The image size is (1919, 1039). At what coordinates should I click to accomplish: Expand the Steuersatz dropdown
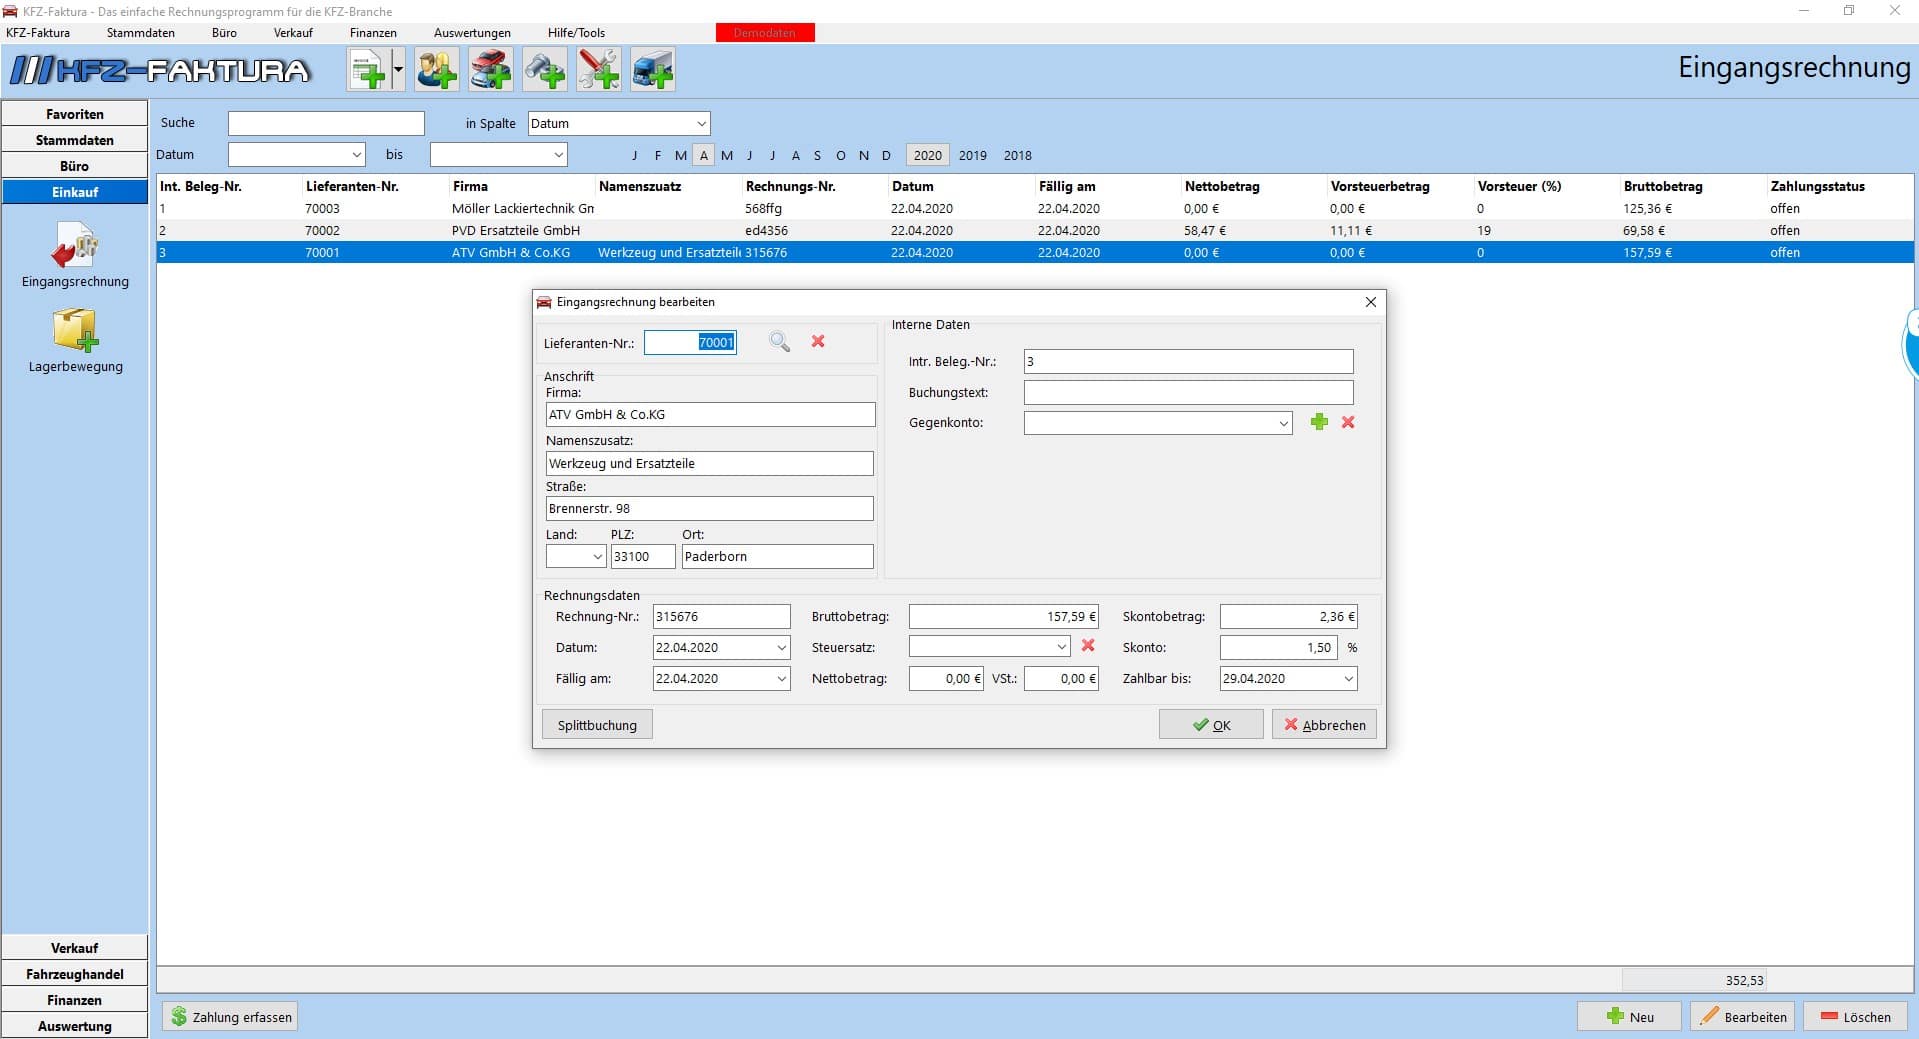pos(1062,648)
